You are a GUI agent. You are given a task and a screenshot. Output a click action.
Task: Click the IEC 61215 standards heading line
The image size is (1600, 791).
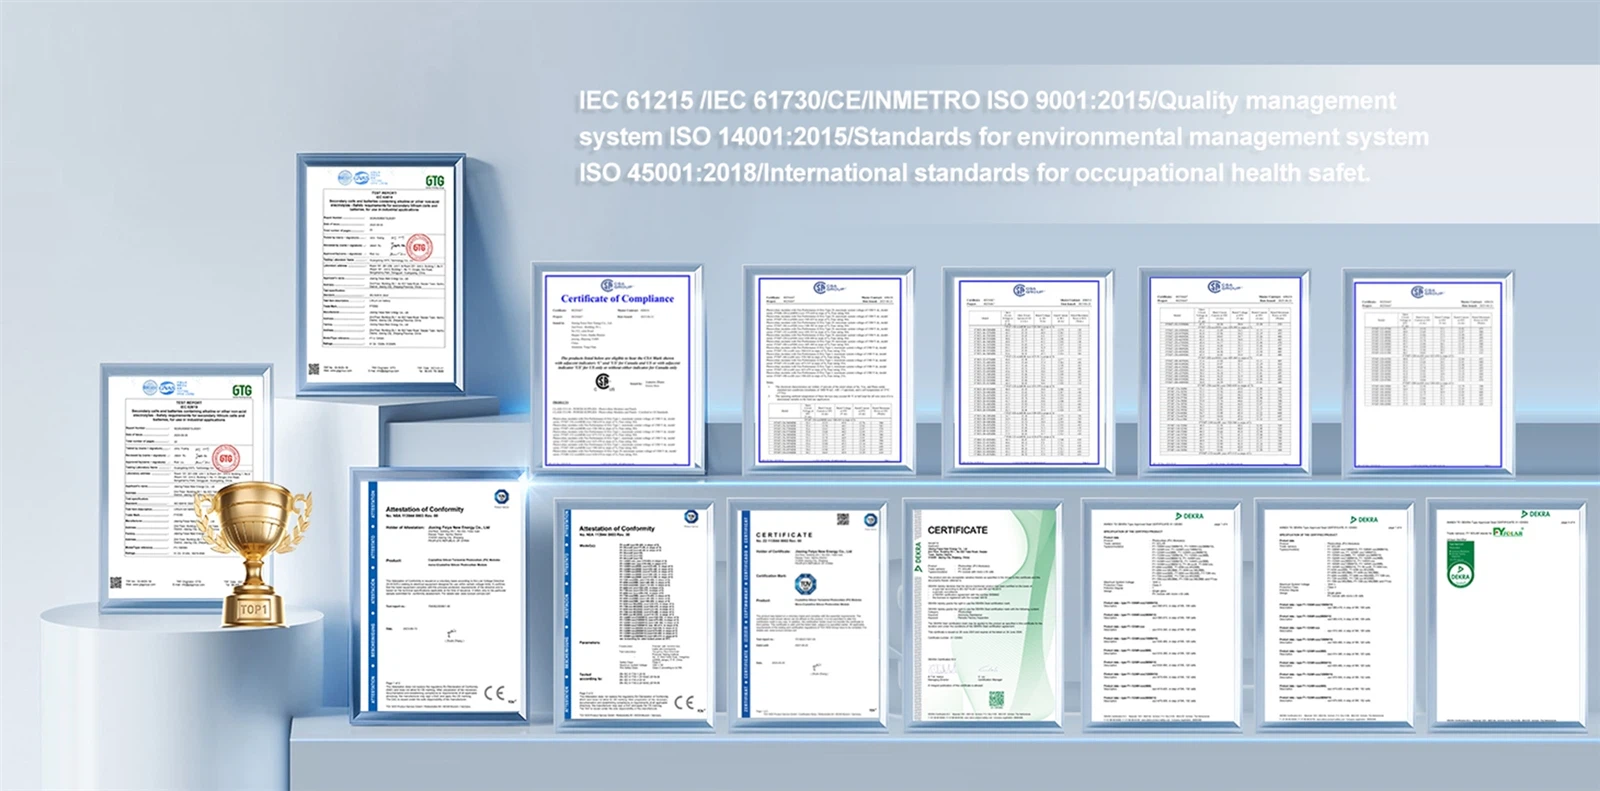coord(986,101)
